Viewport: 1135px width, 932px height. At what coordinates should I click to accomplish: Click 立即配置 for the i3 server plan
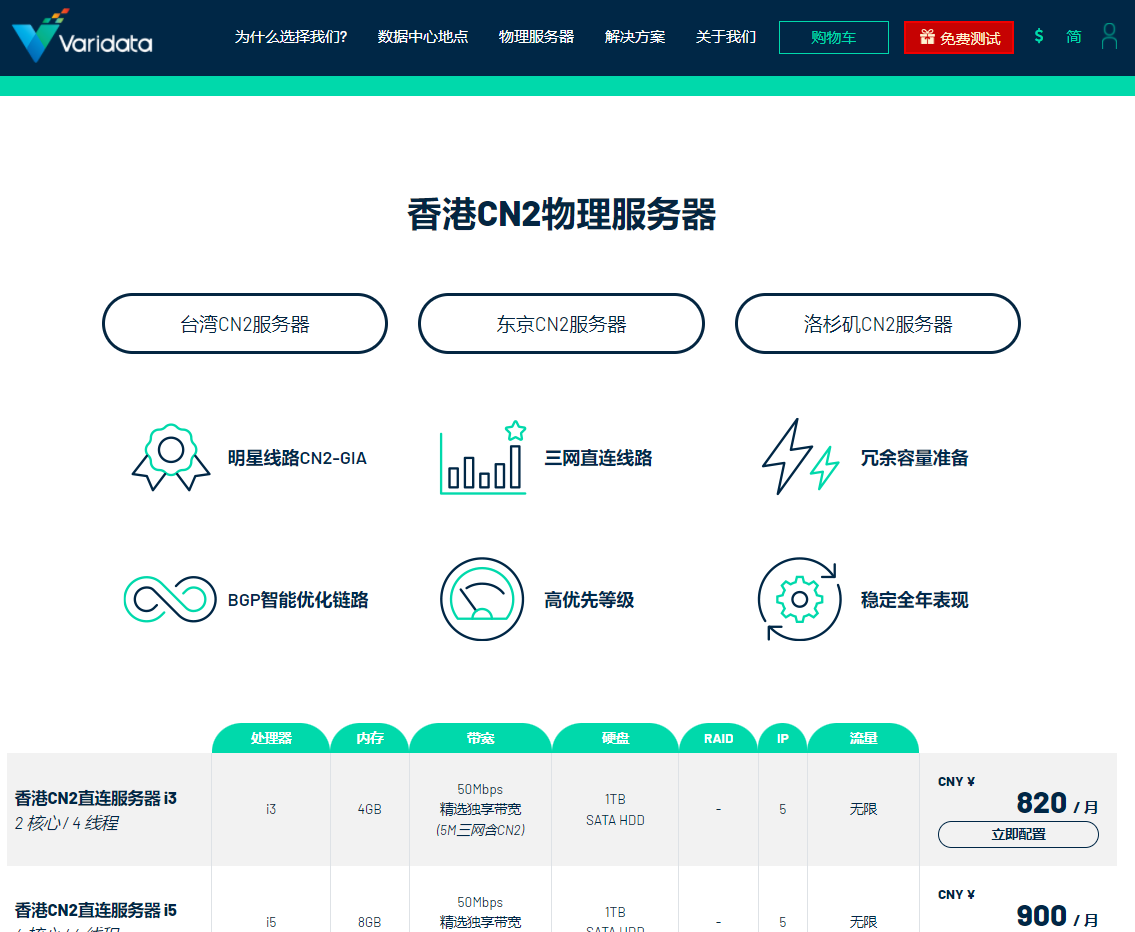pyautogui.click(x=1020, y=834)
